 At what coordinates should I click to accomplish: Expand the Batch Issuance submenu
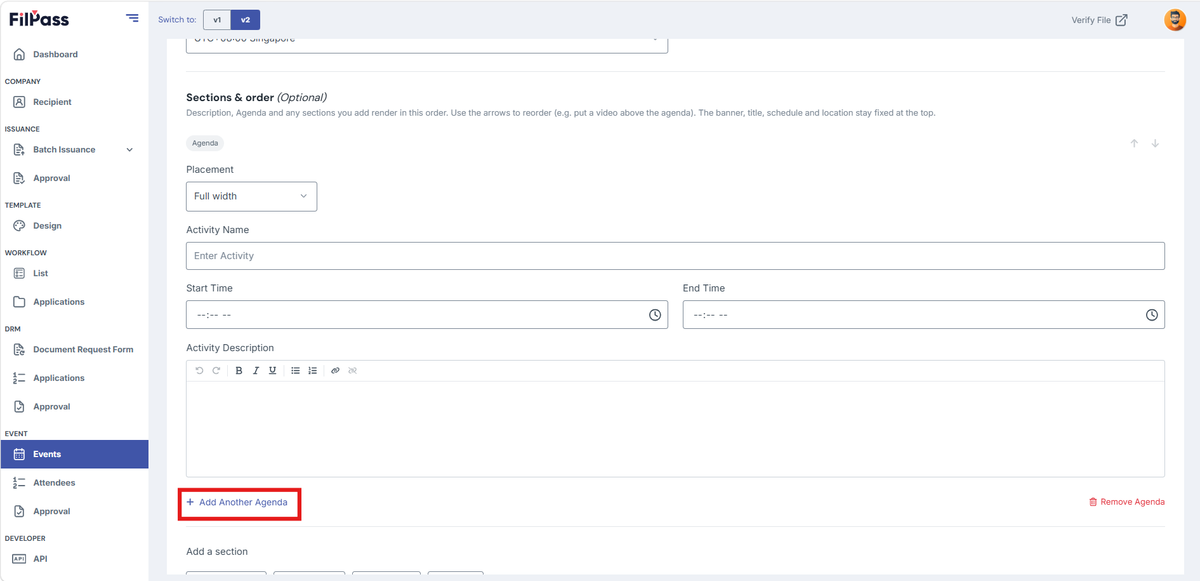click(129, 150)
